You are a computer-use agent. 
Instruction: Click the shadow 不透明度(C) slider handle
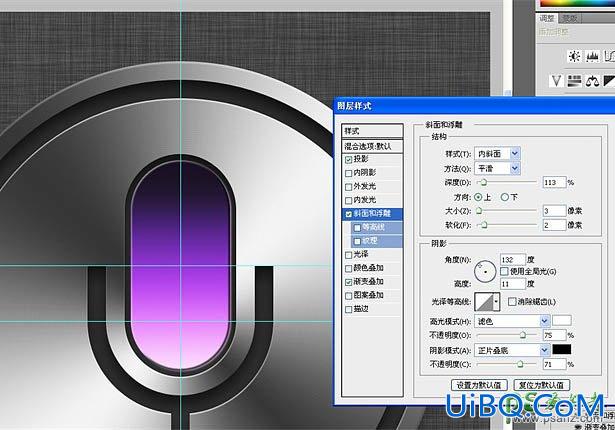pos(520,364)
